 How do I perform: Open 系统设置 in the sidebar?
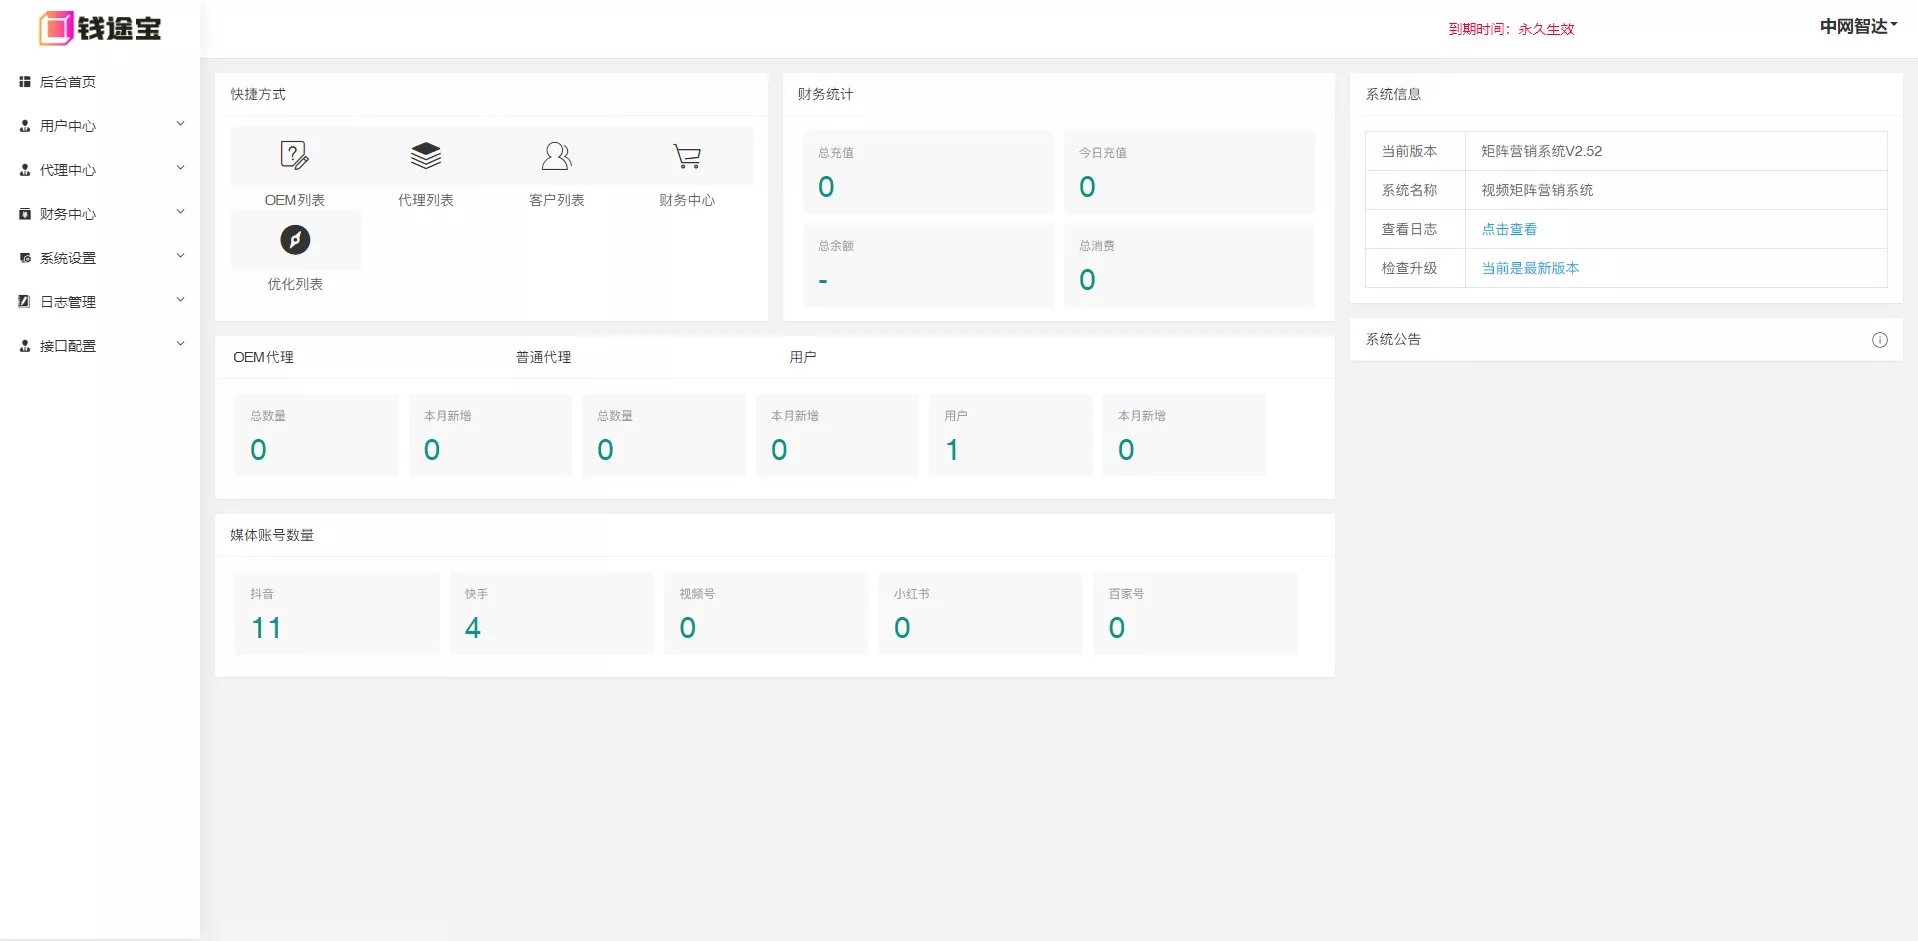tap(68, 258)
